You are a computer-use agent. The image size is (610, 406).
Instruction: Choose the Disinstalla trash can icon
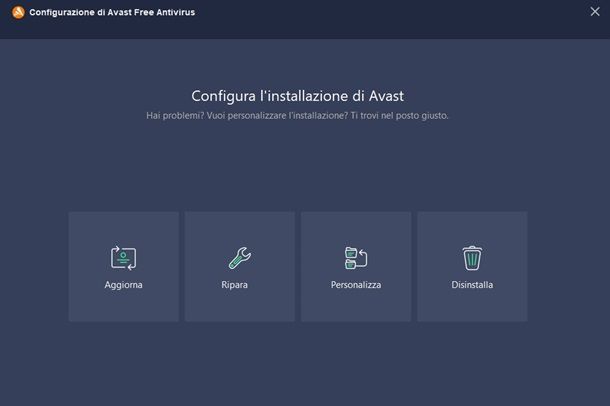coord(472,258)
